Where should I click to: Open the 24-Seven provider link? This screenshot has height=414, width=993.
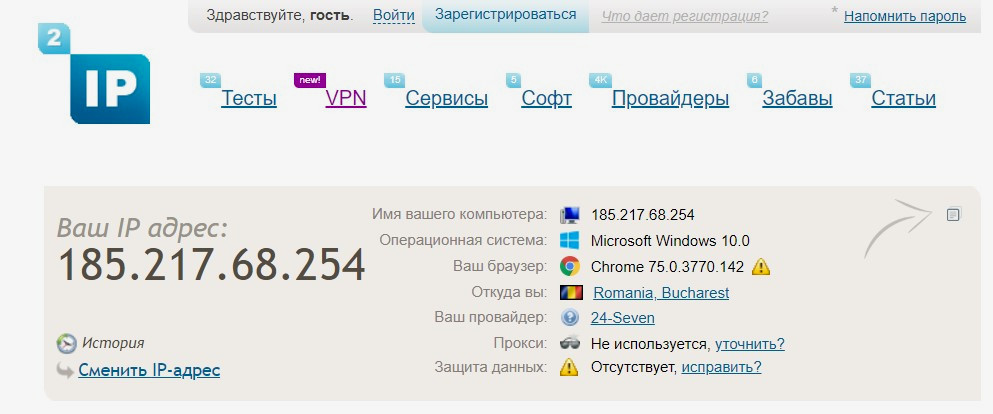623,318
